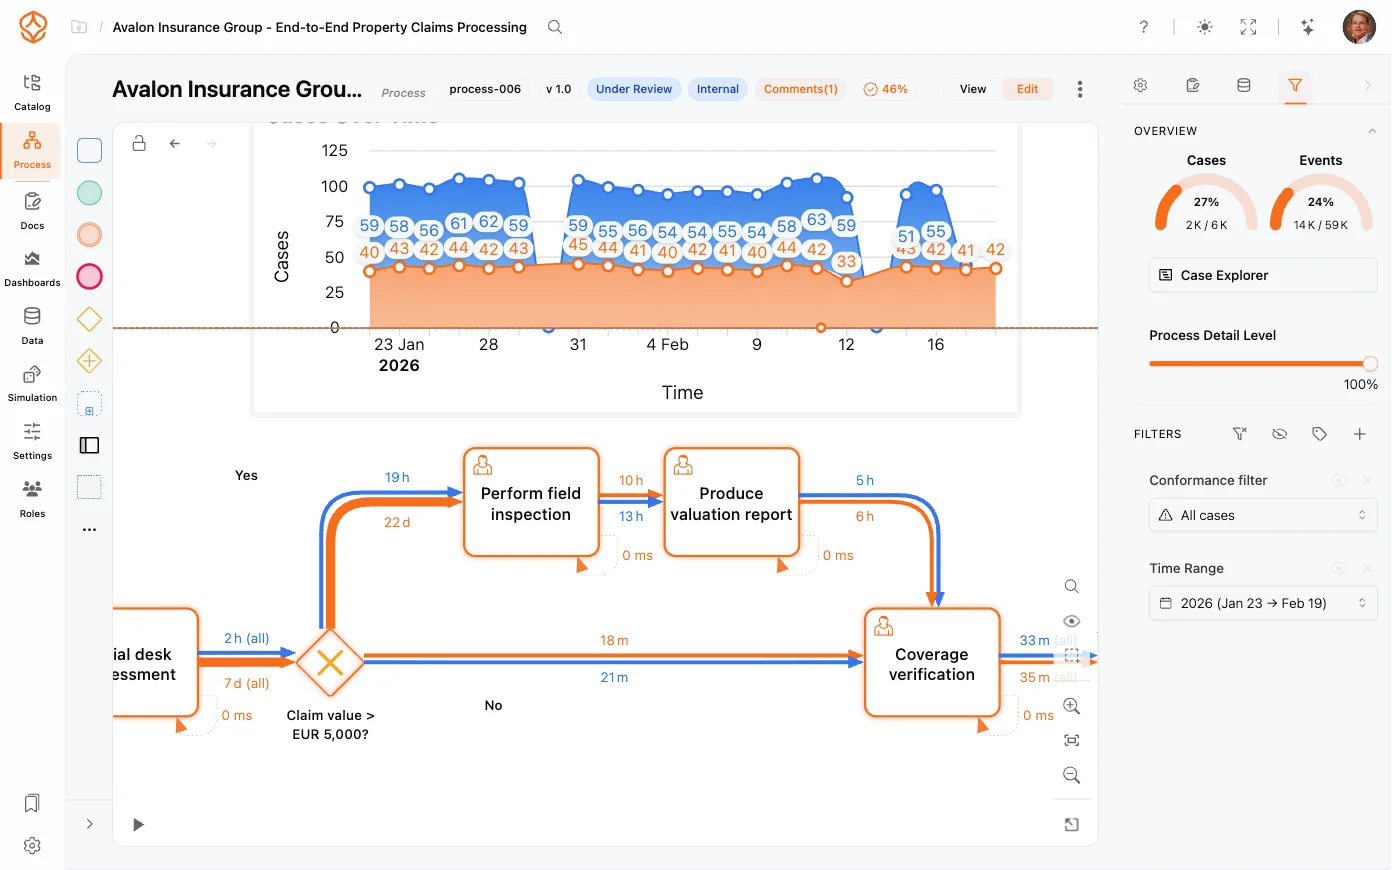The image size is (1392, 870).
Task: Open Roles in the left sidebar
Action: (32, 500)
